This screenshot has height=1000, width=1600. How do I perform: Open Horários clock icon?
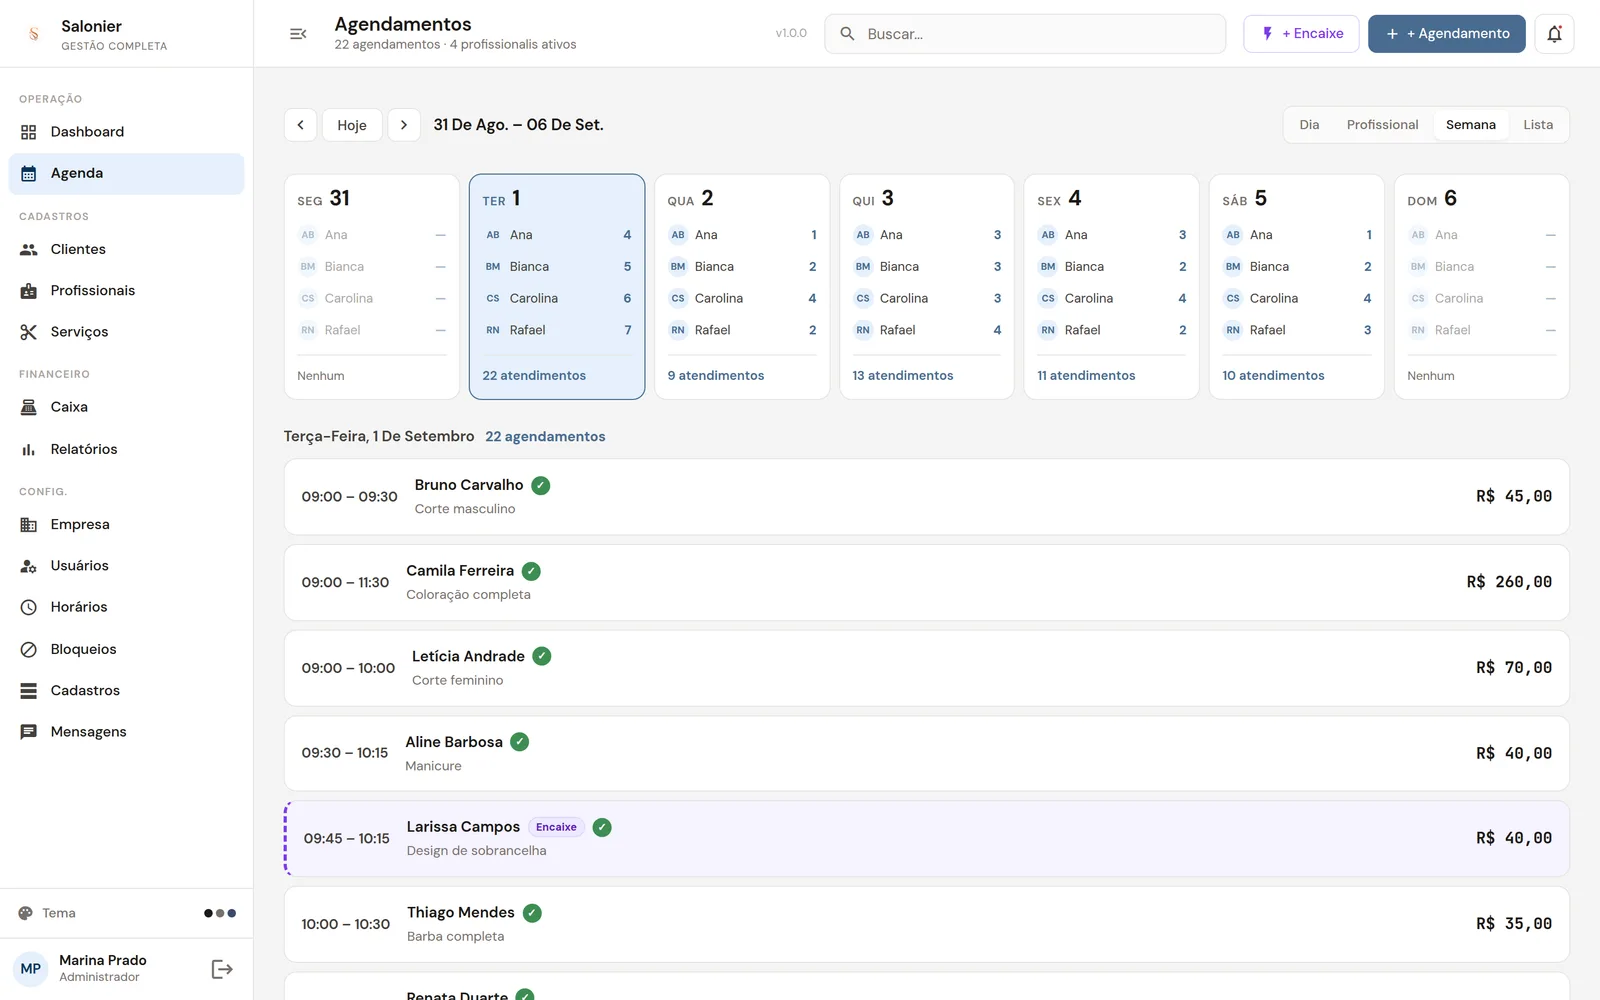point(29,607)
